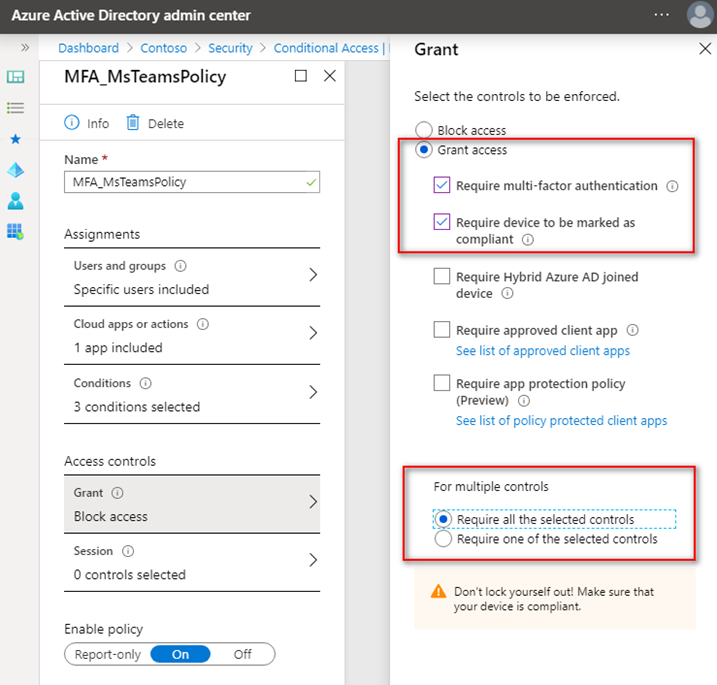Go to Contoso breadcrumb
Image resolution: width=717 pixels, height=685 pixels.
pyautogui.click(x=163, y=48)
